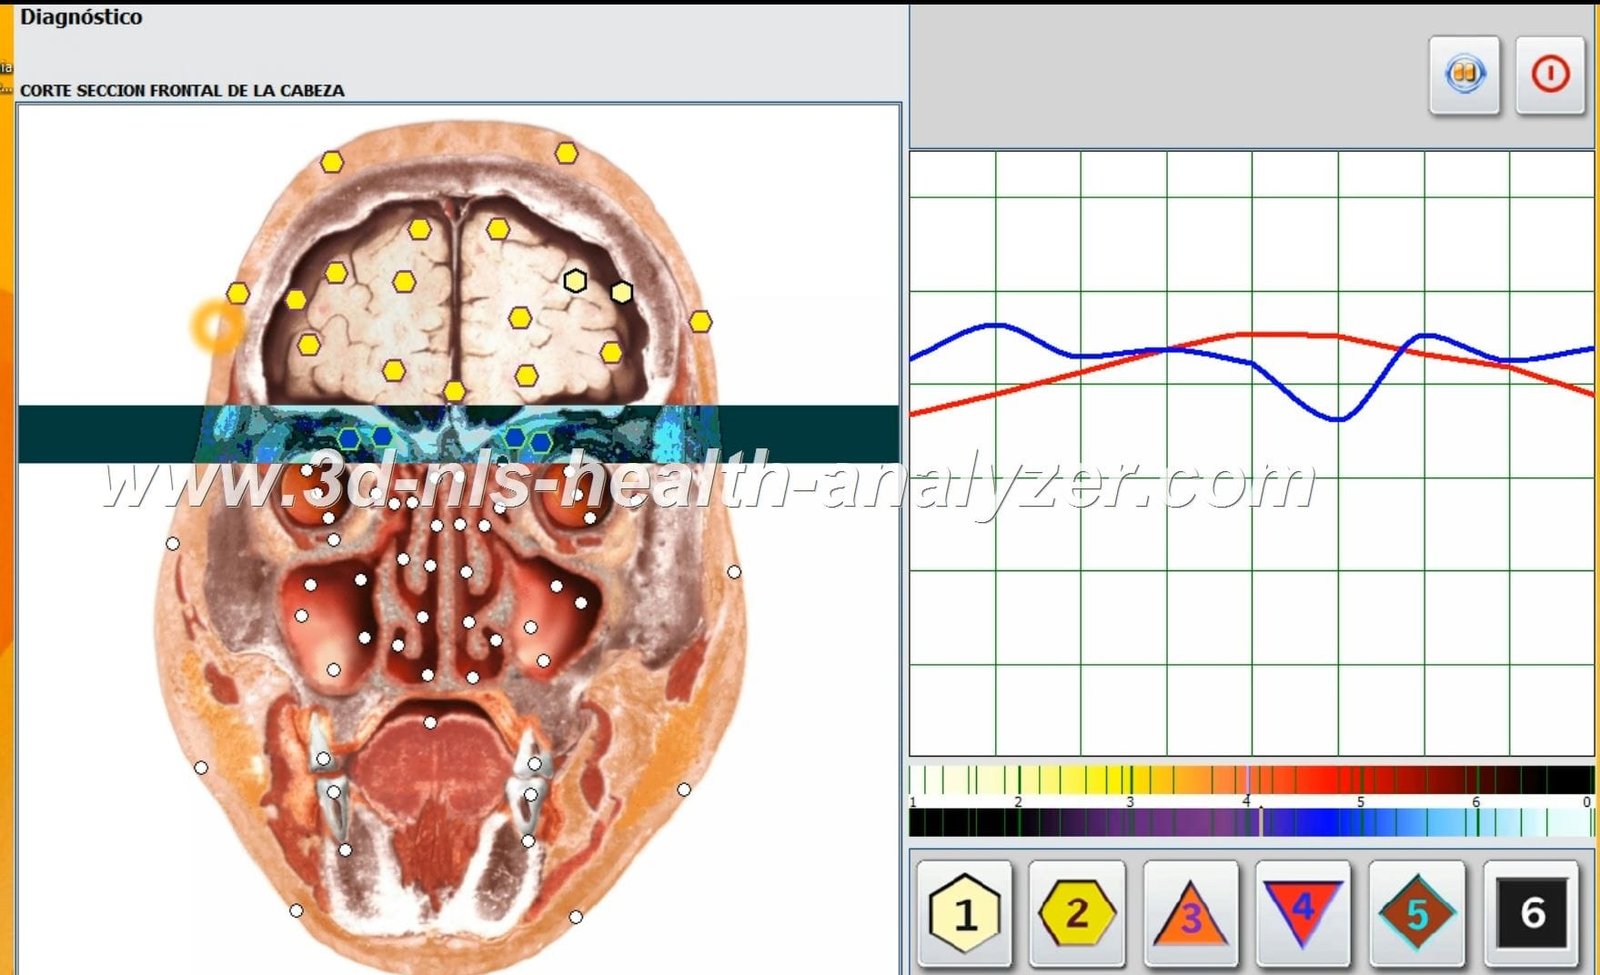Click the purple-to-blue lower color scale bar
The image size is (1600, 975).
(x=1250, y=822)
